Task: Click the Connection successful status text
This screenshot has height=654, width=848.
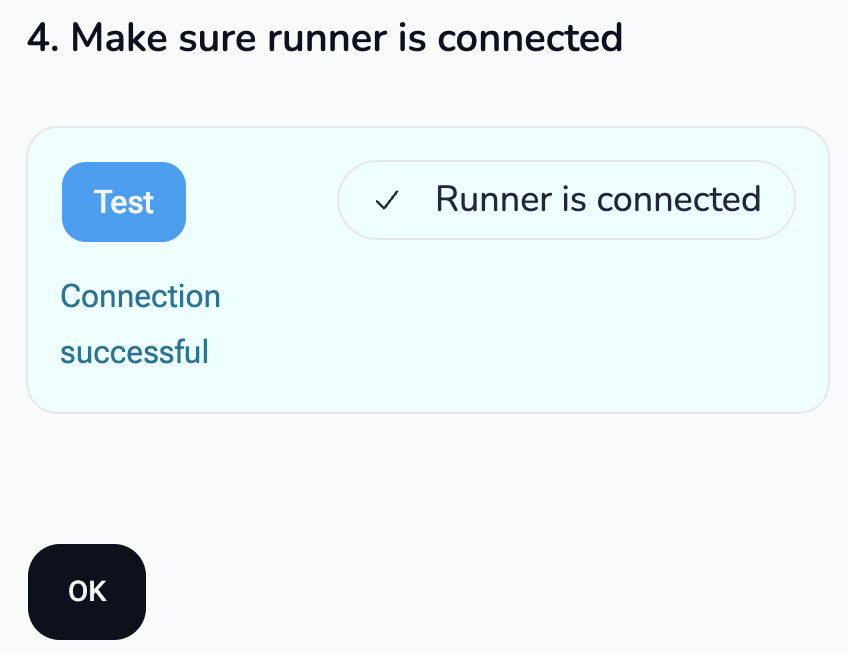Action: 140,322
